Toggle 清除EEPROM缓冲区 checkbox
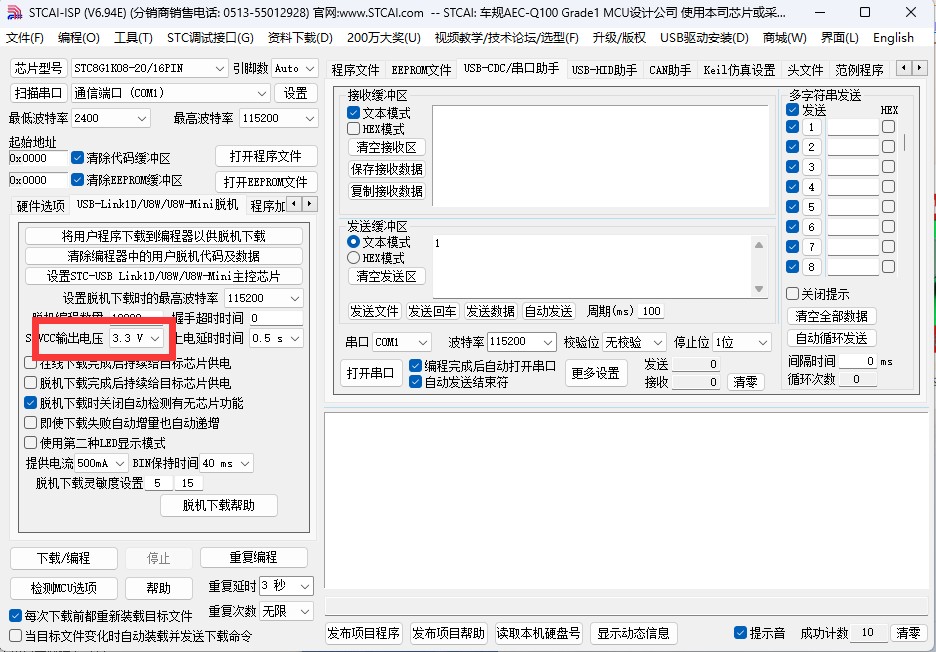 click(x=77, y=180)
